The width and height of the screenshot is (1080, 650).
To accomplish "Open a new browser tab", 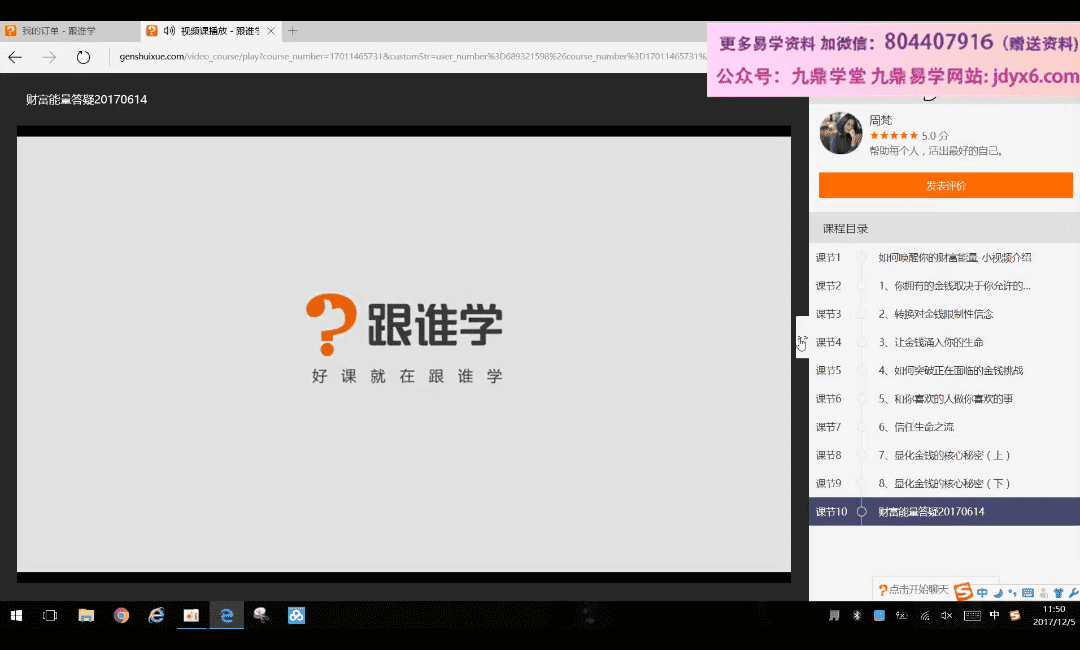I will pyautogui.click(x=293, y=31).
